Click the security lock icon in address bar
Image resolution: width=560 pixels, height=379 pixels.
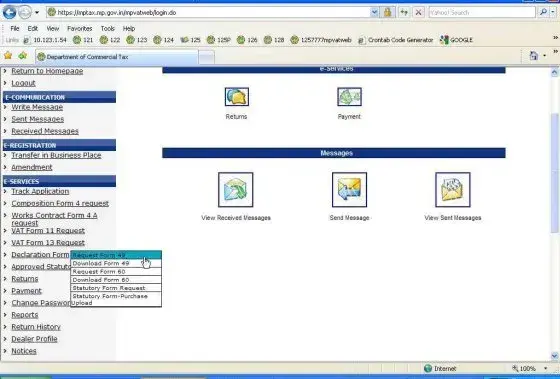387,13
